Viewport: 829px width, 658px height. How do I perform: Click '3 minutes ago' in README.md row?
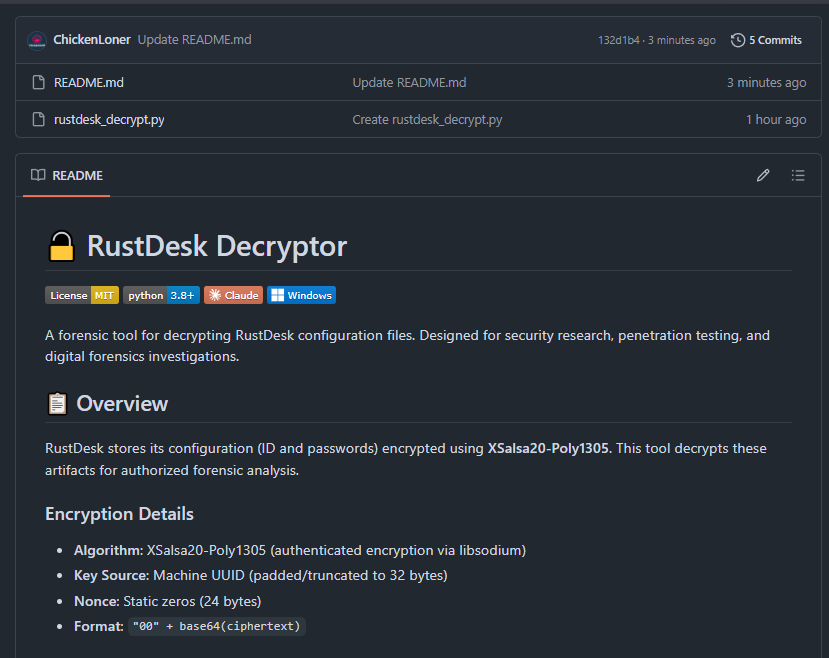click(766, 82)
